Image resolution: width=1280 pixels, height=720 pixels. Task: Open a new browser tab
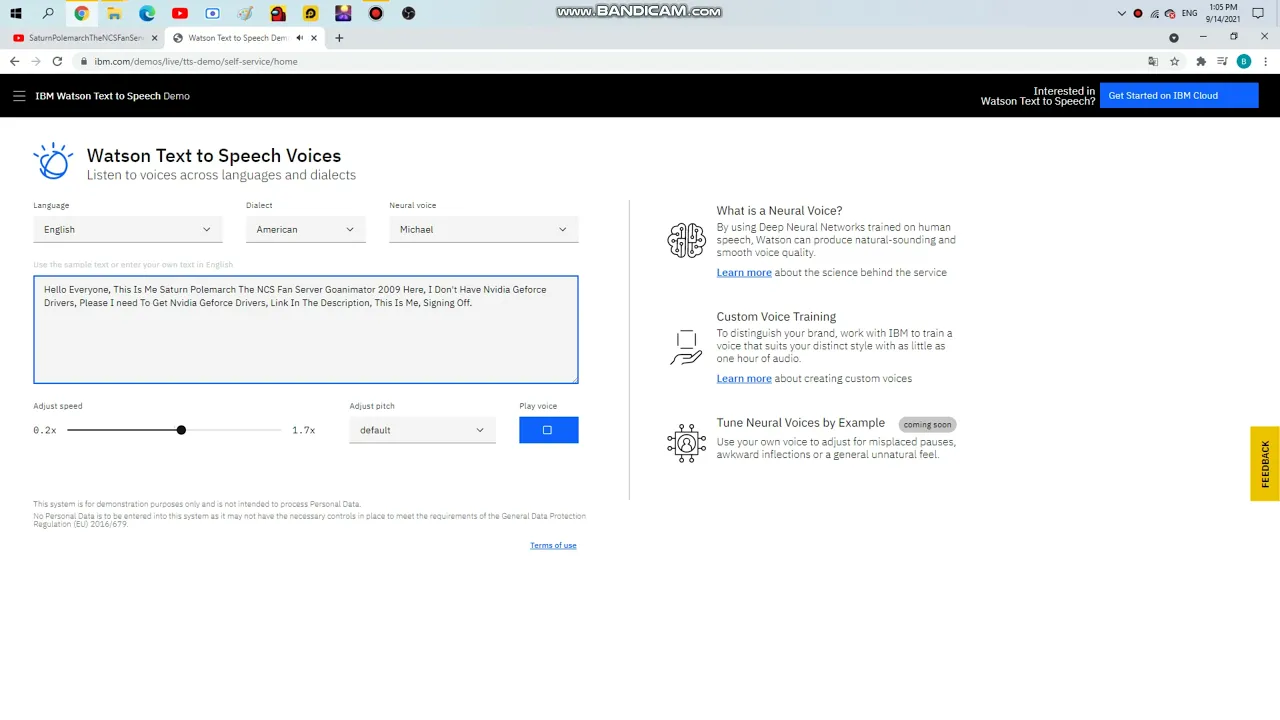pyautogui.click(x=339, y=38)
